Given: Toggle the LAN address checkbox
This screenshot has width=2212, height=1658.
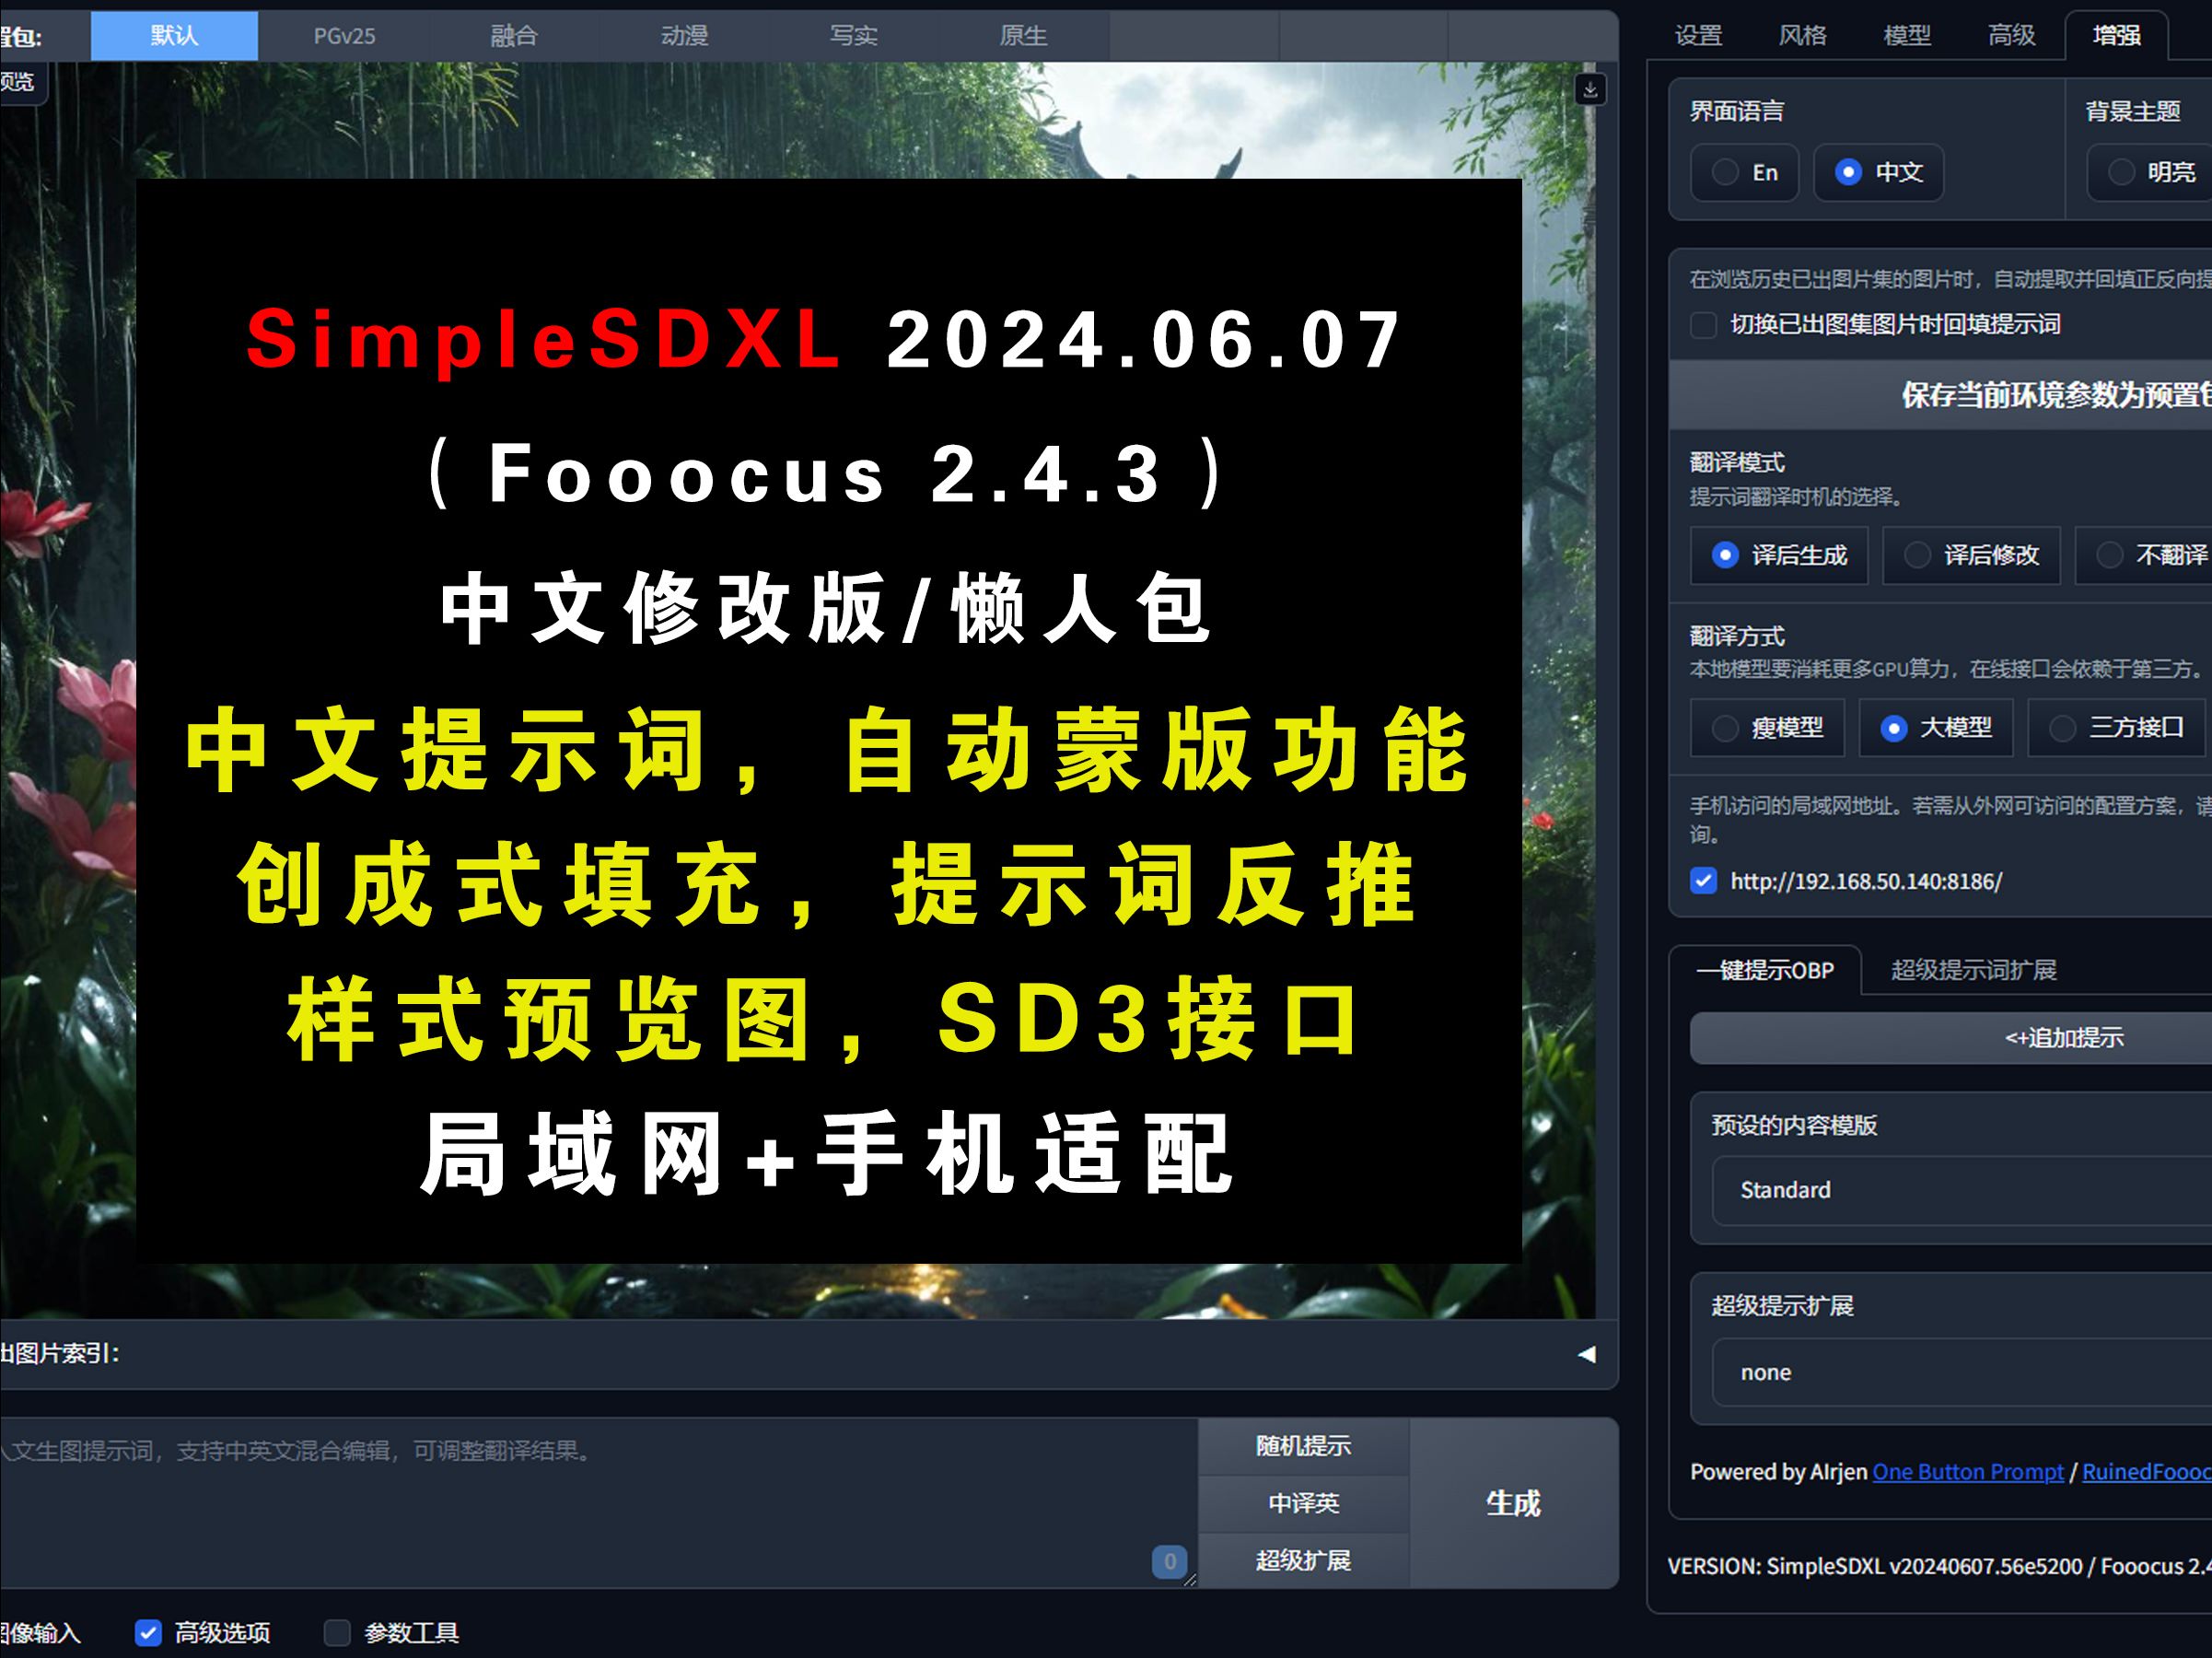Looking at the screenshot, I should point(1703,881).
